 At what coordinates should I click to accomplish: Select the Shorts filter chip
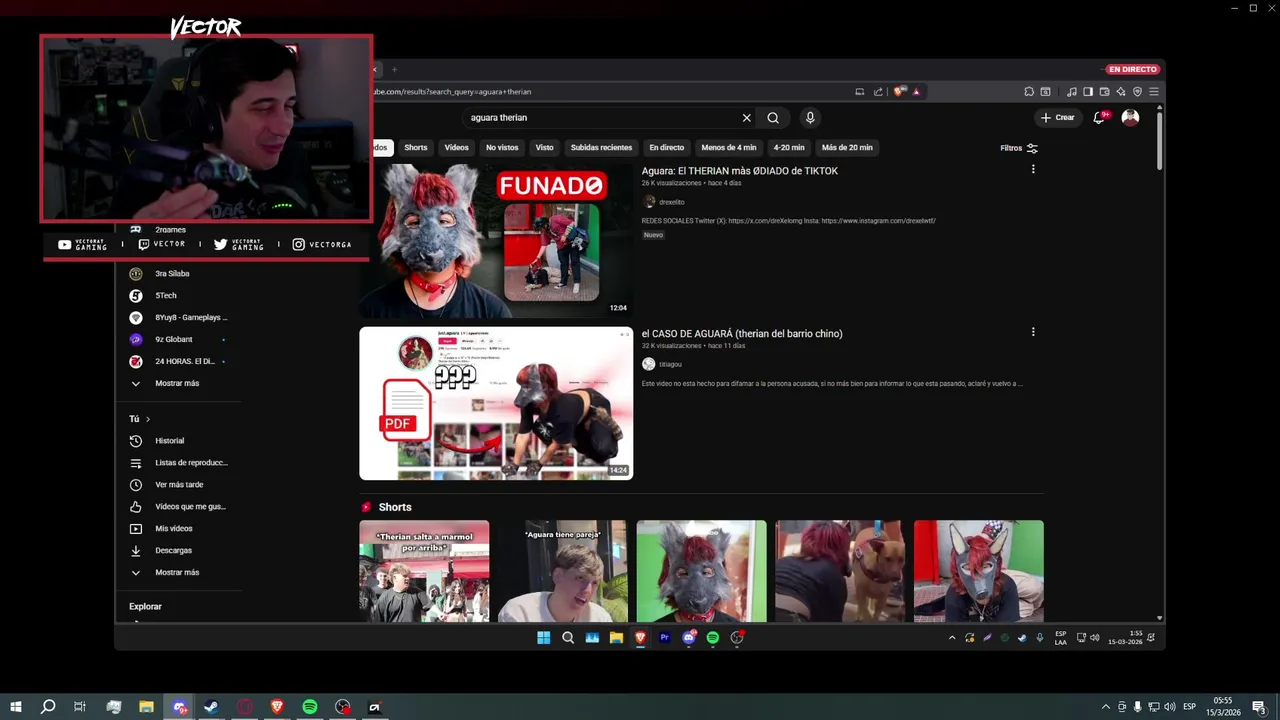coord(416,148)
